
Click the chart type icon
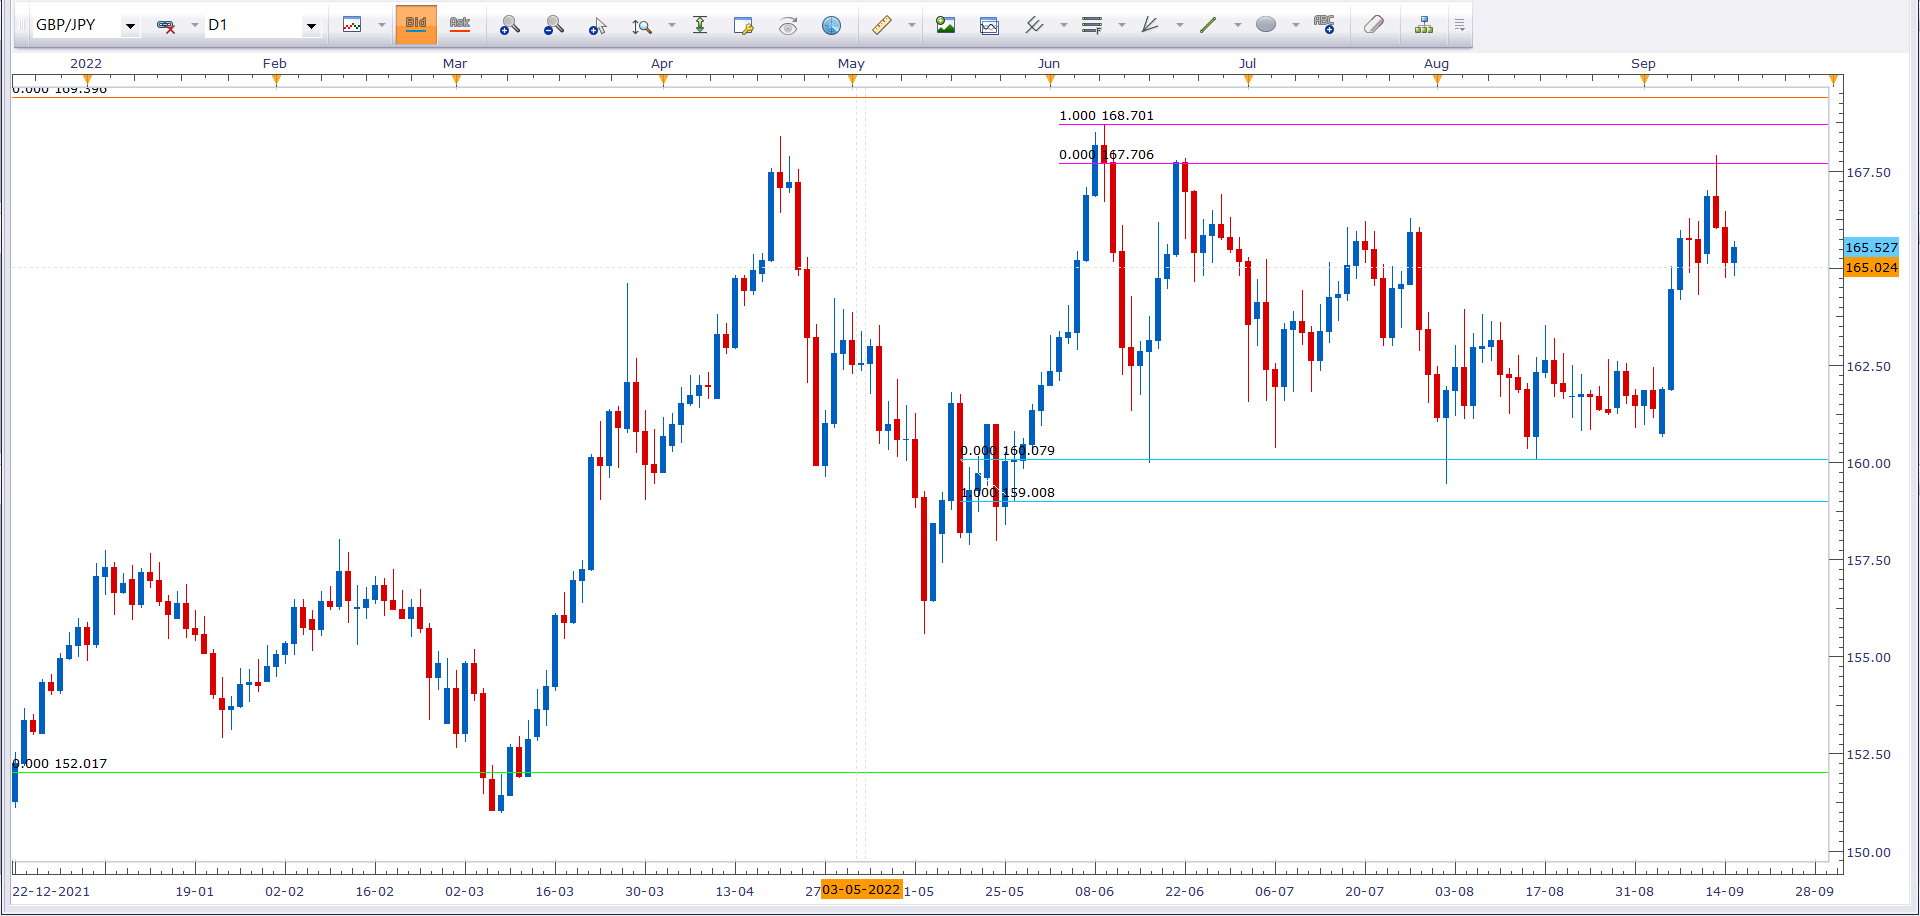(352, 25)
